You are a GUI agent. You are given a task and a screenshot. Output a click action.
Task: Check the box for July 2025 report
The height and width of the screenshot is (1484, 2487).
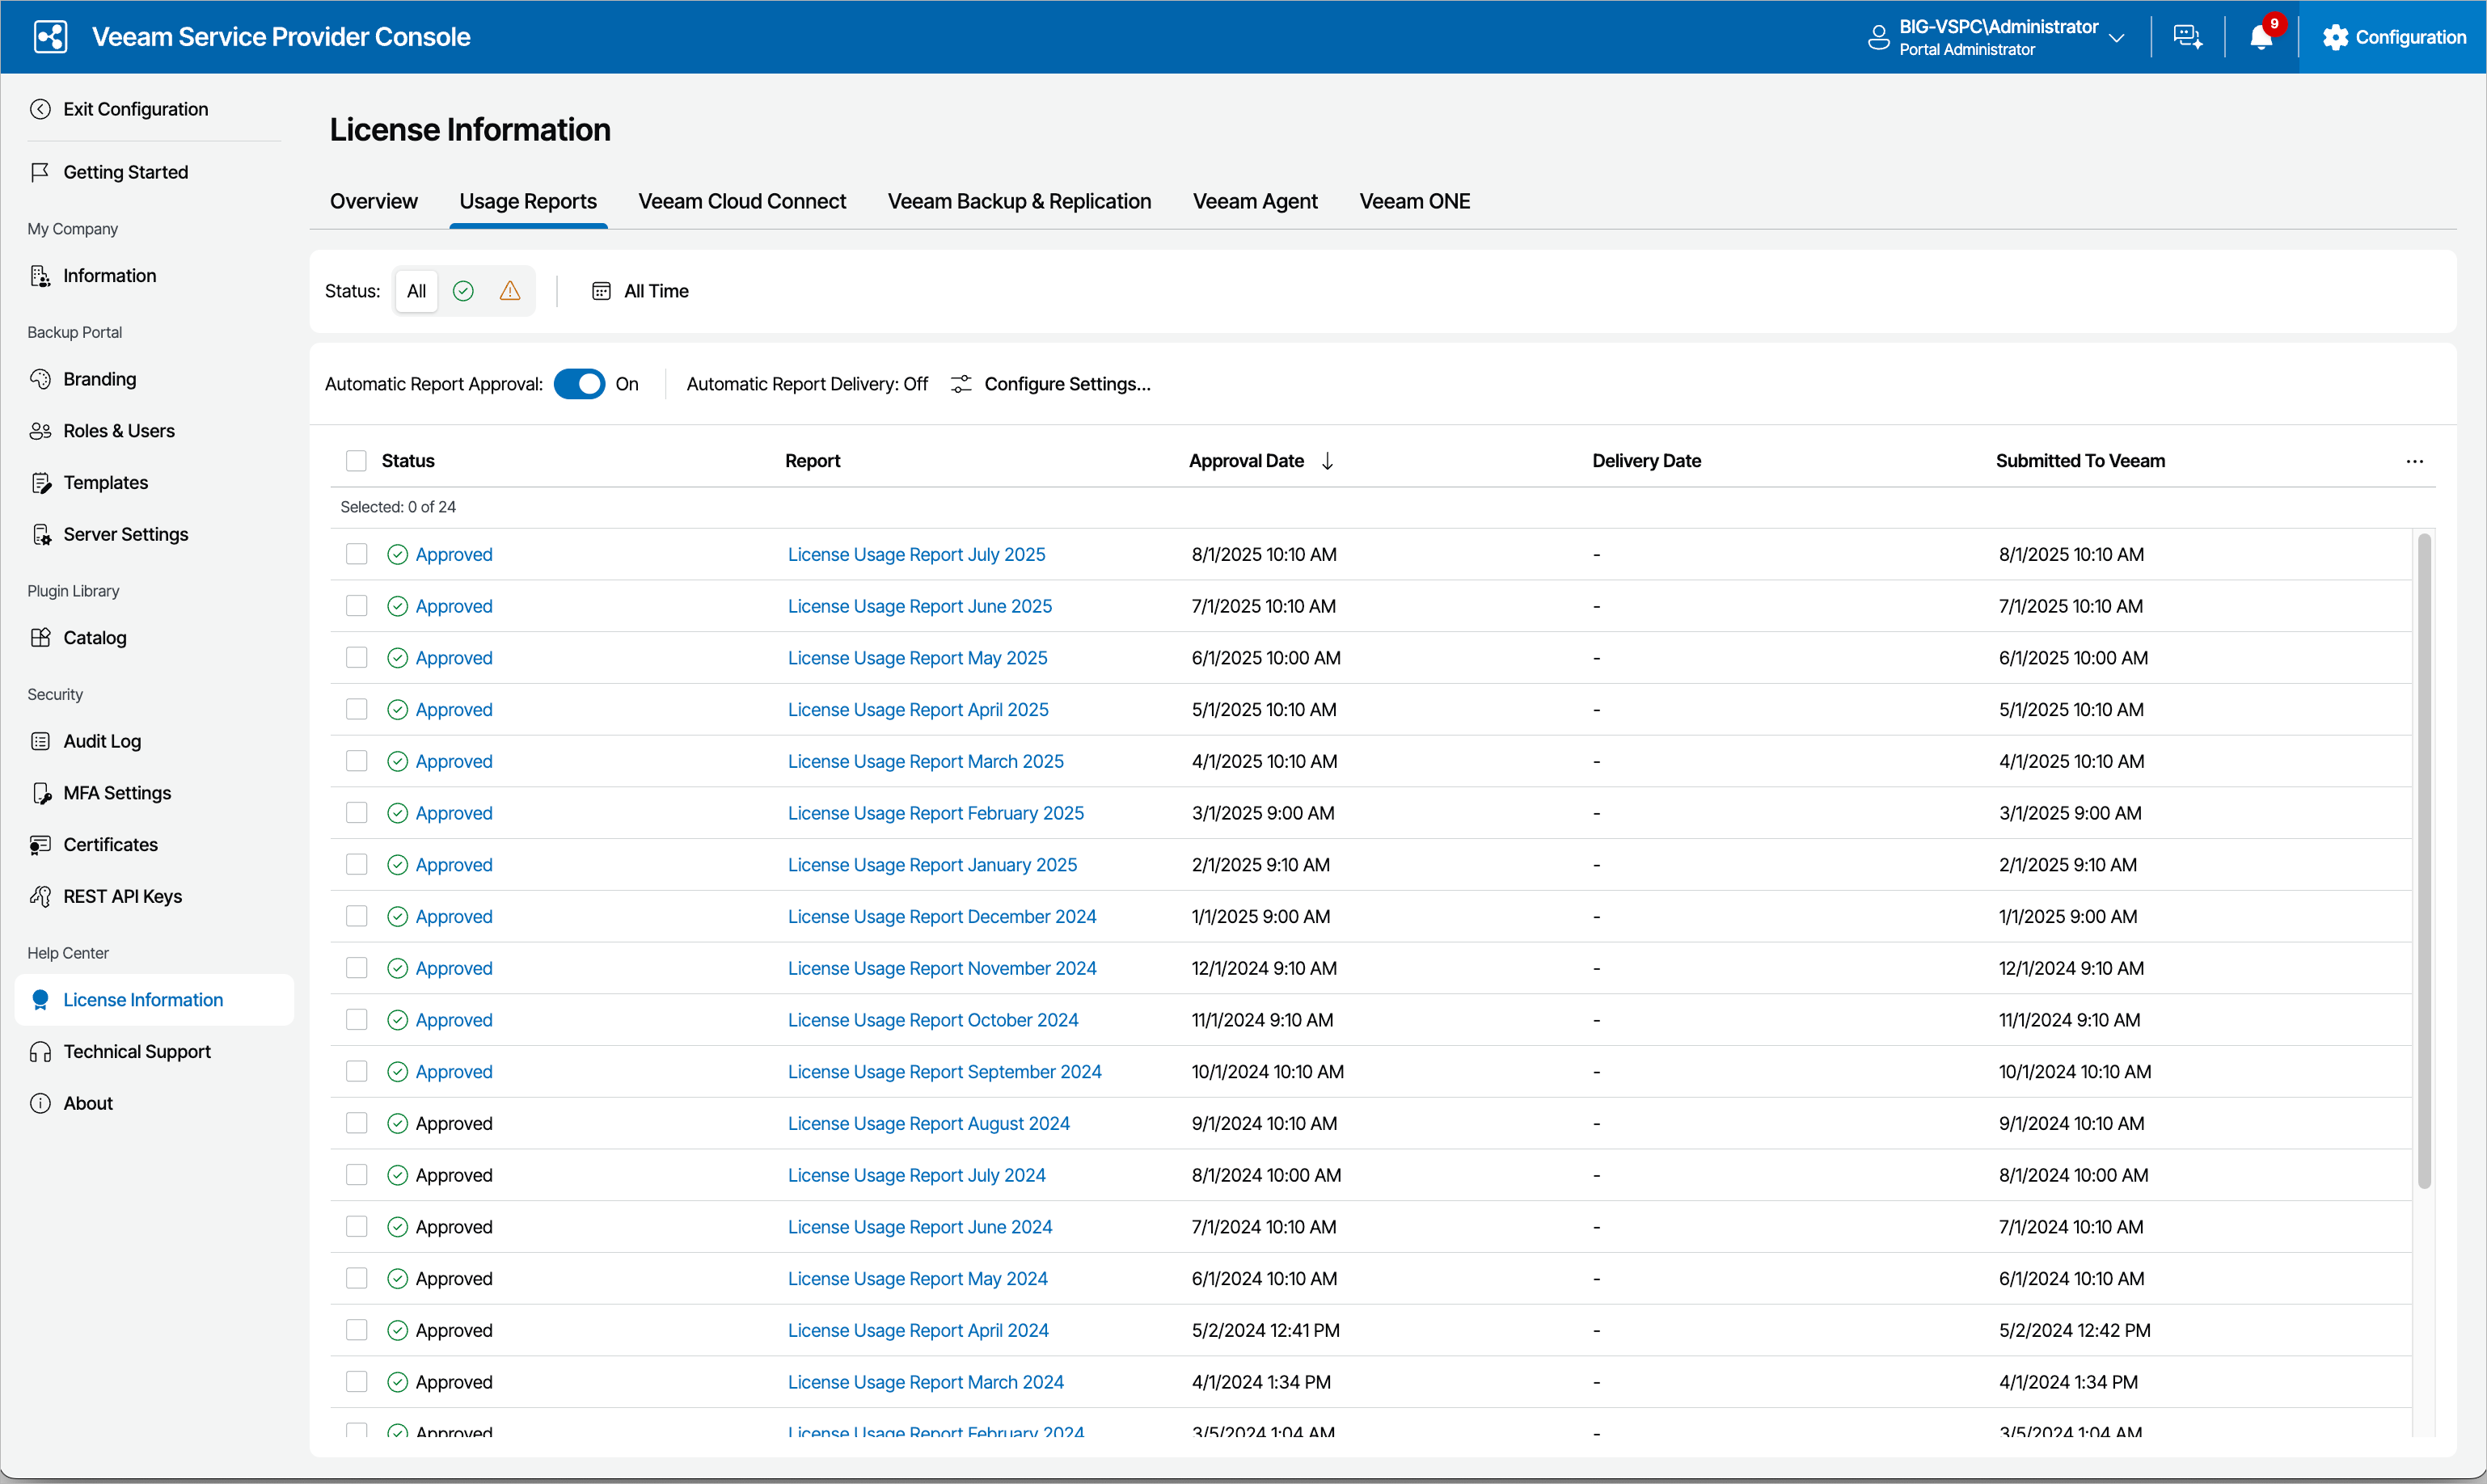point(356,554)
